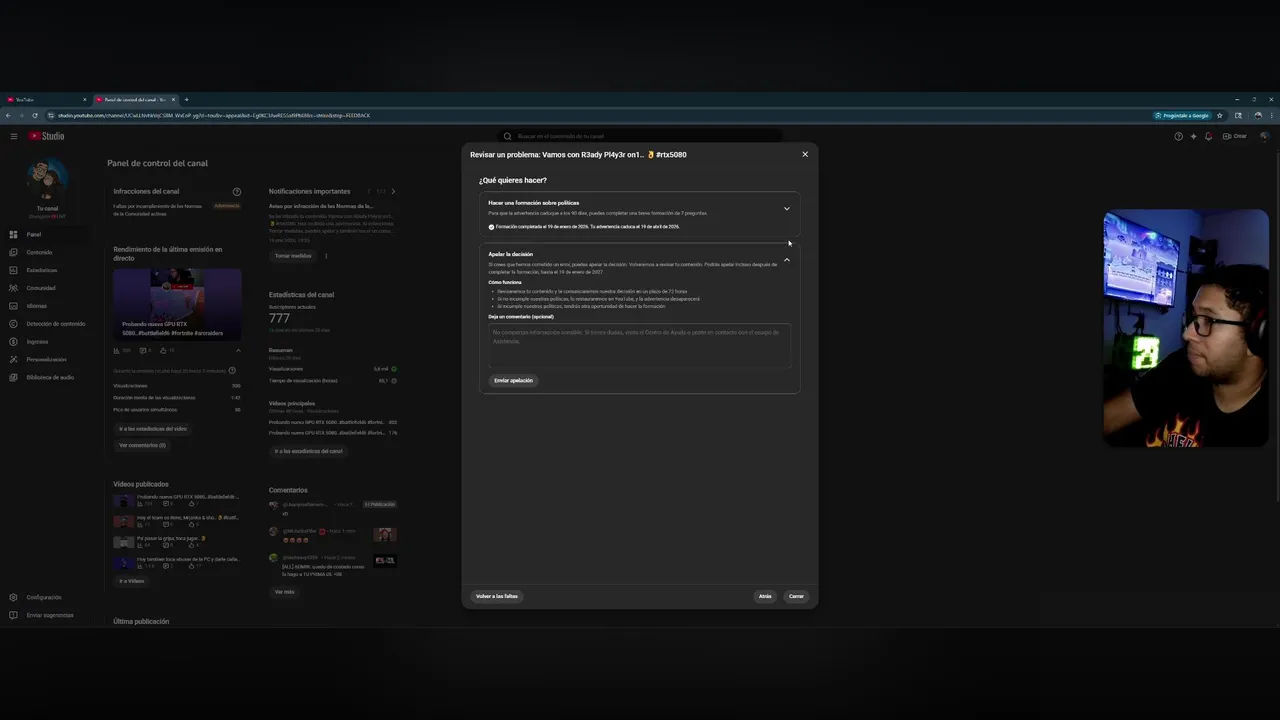
Task: Click Pregúntale a Google chip
Action: click(x=1182, y=116)
